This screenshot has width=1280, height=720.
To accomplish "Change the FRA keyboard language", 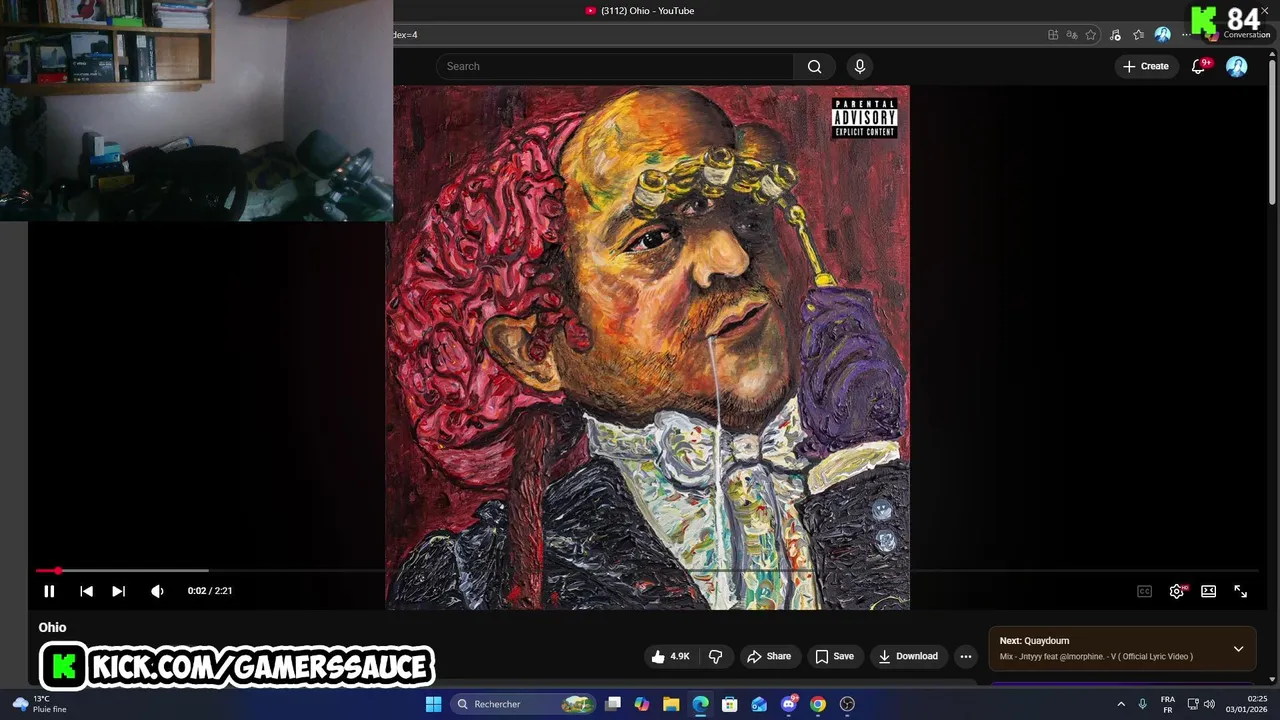I will pos(1168,704).
